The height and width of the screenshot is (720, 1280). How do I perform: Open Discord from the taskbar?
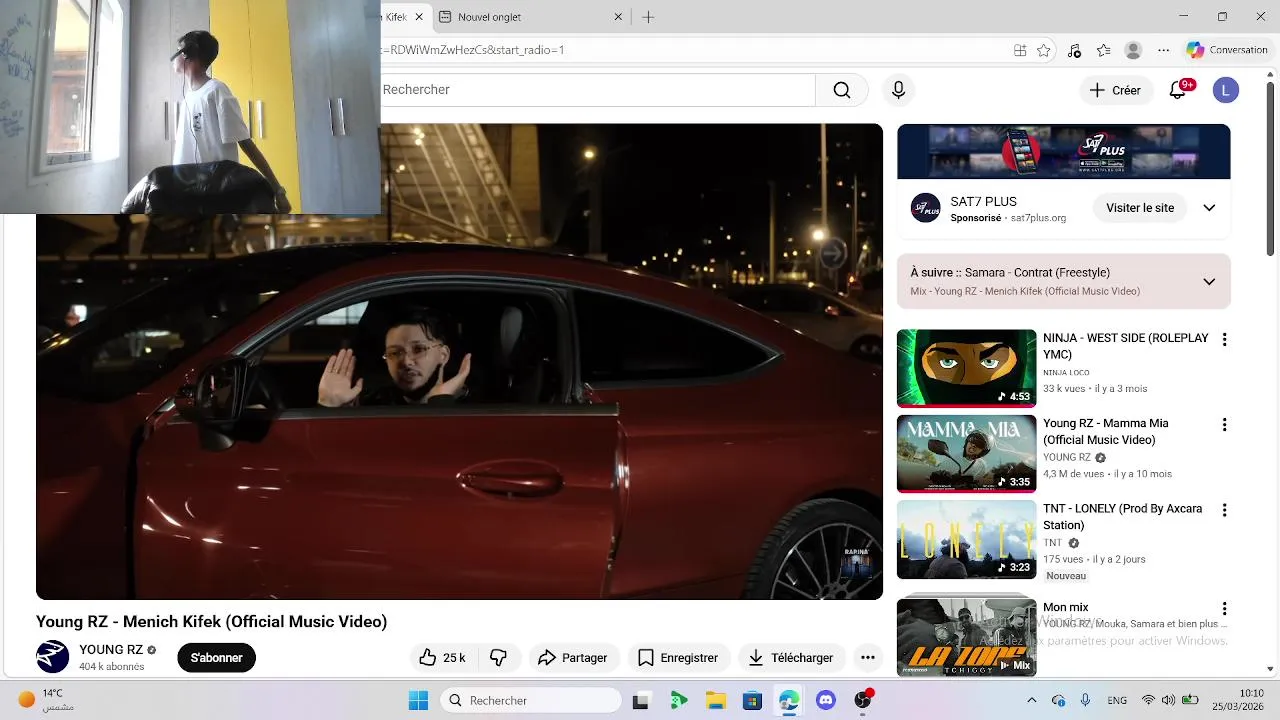(x=826, y=701)
